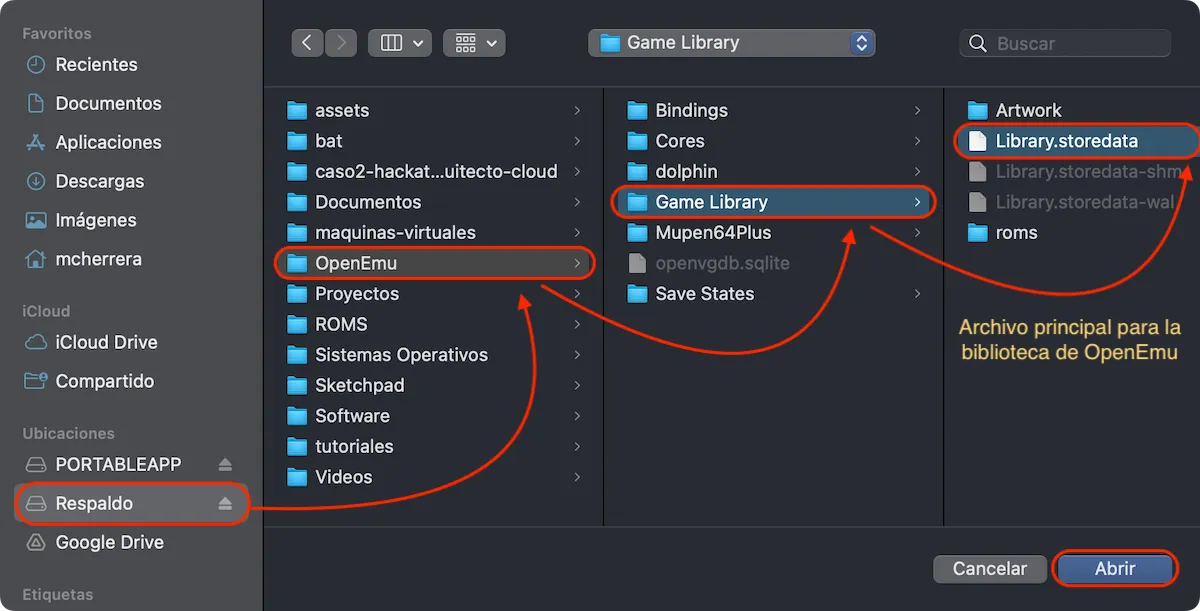The image size is (1200, 611).
Task: Click the Imágenes sidebar icon
Action: (x=37, y=220)
